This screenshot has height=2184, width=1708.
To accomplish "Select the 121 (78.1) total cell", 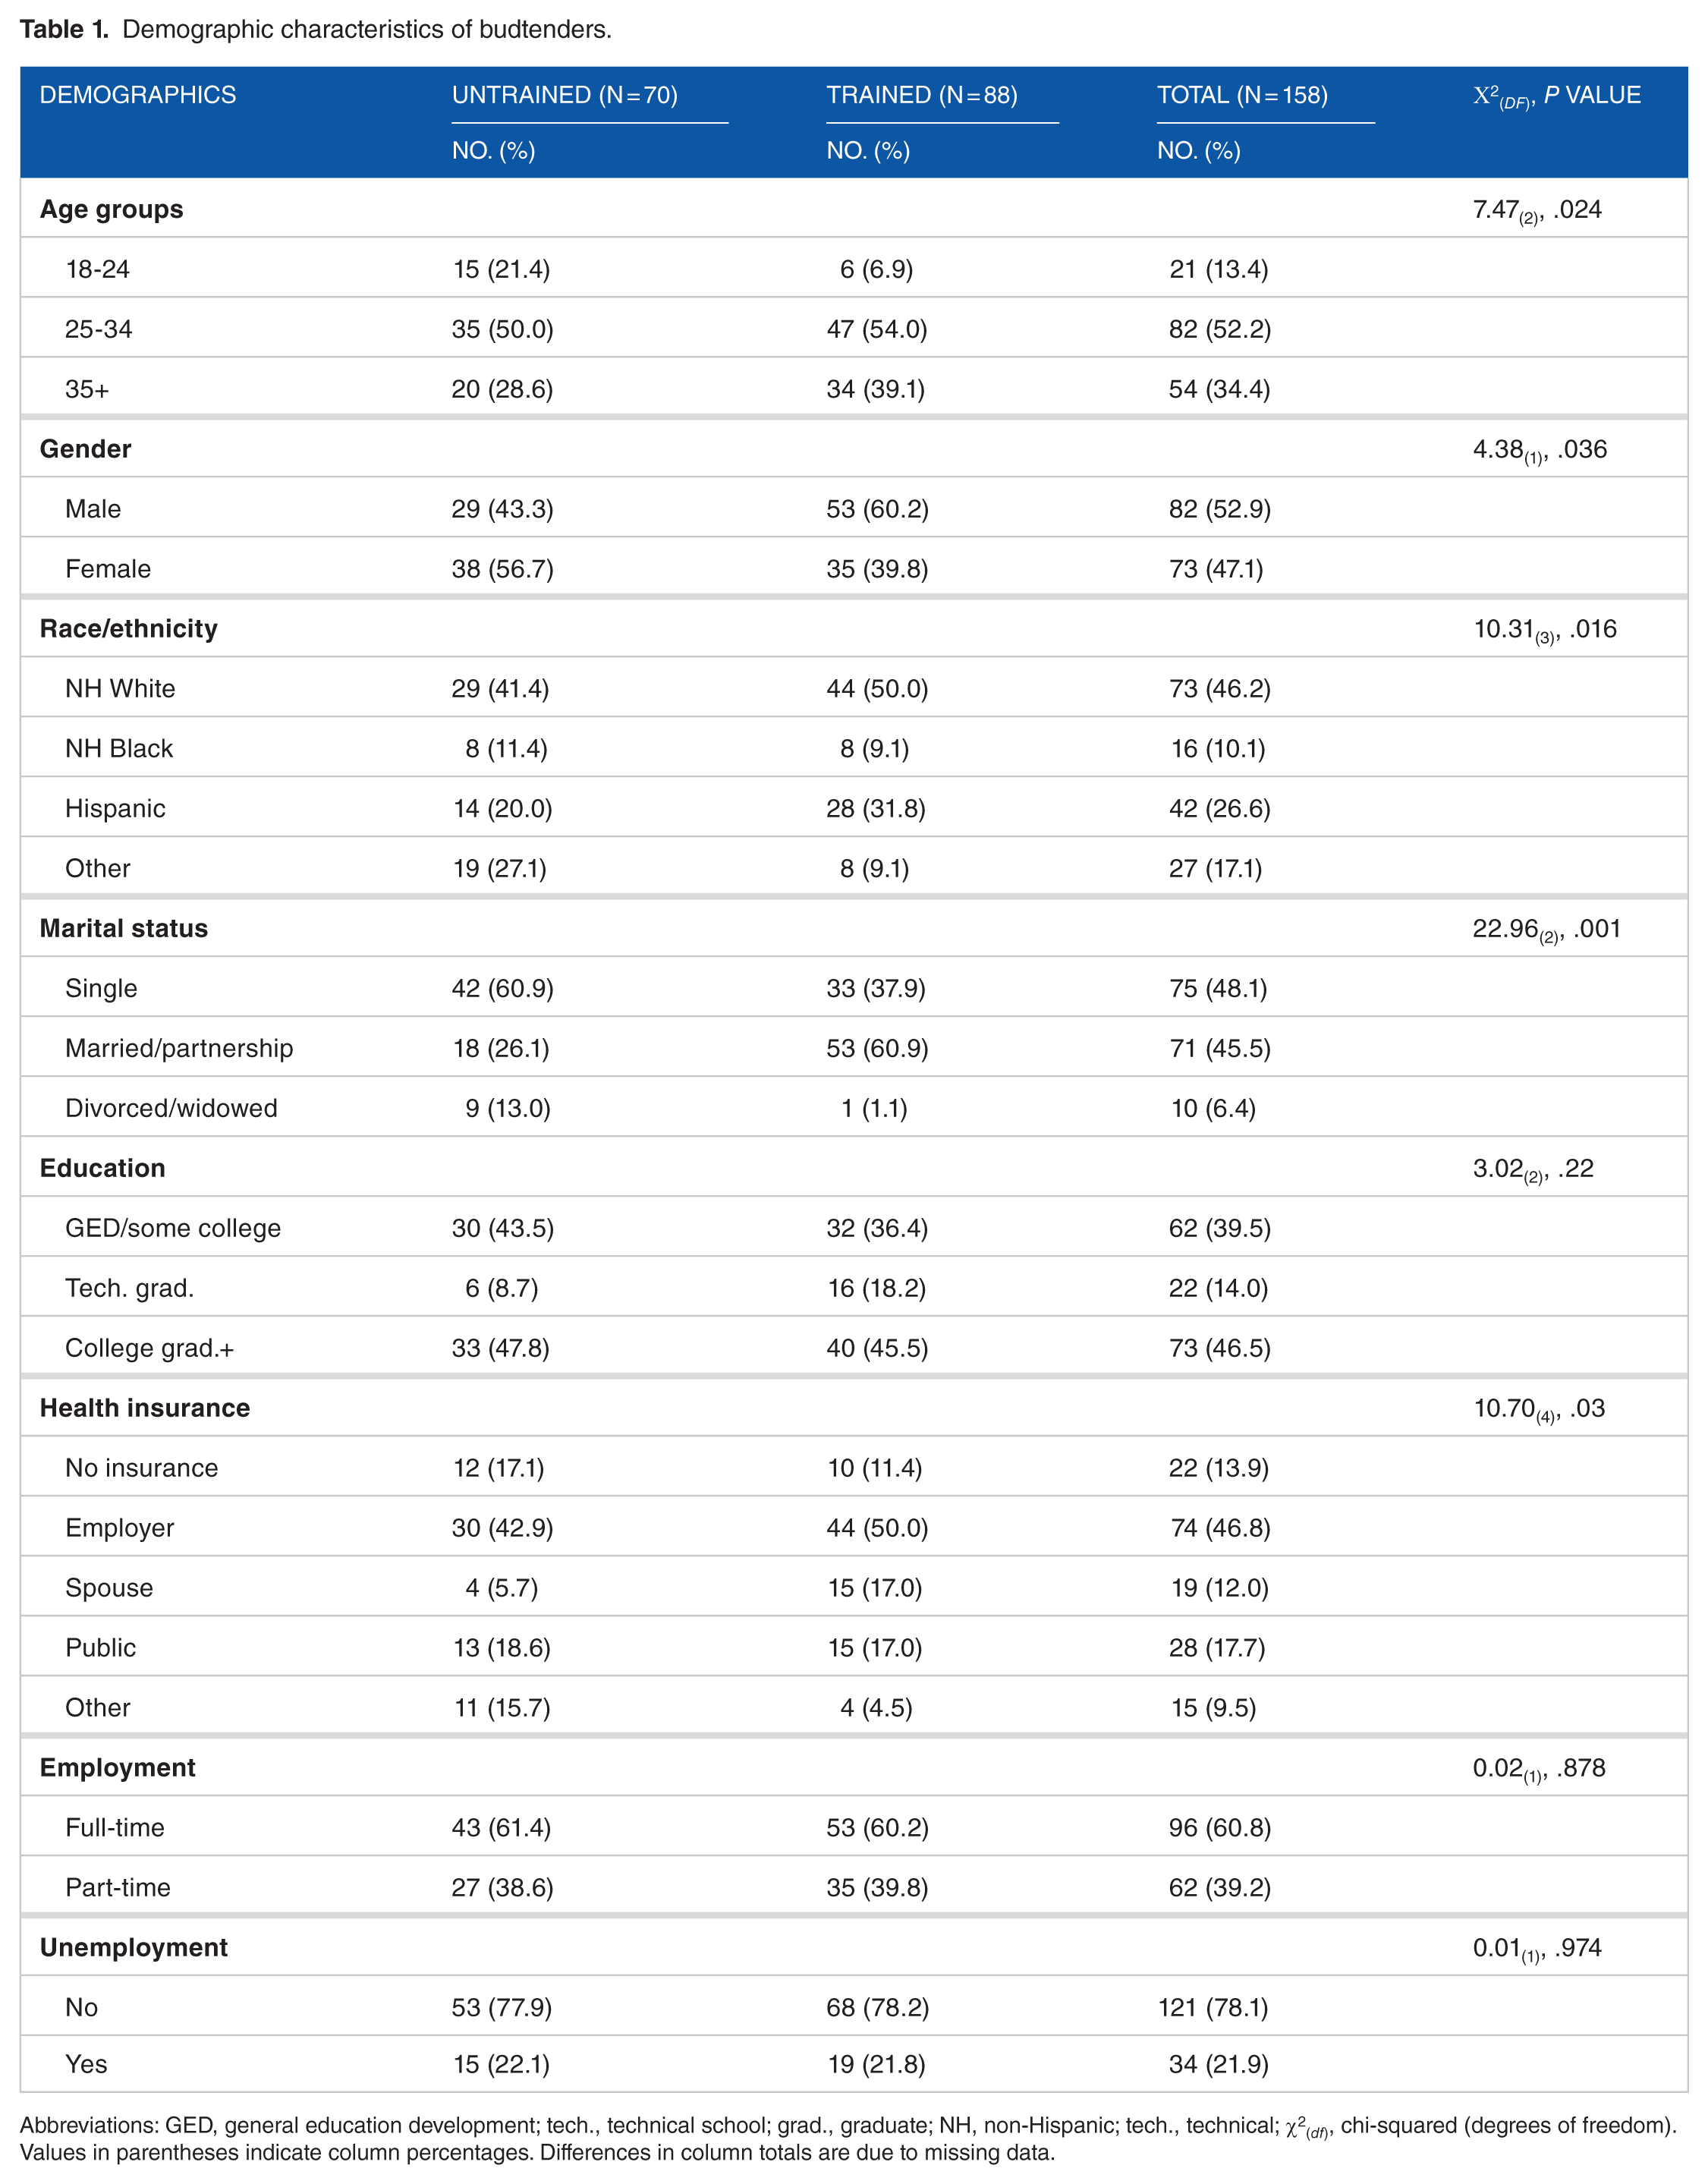I will [x=1213, y=2007].
